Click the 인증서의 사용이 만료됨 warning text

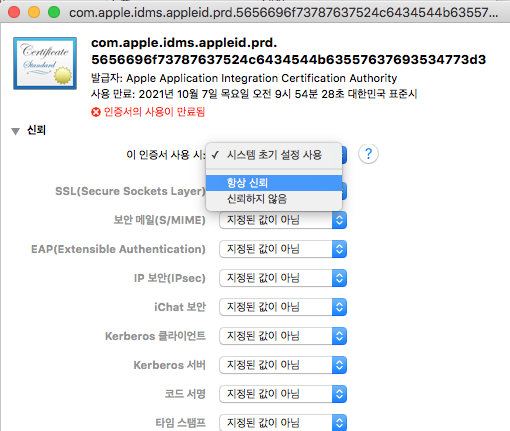(154, 112)
